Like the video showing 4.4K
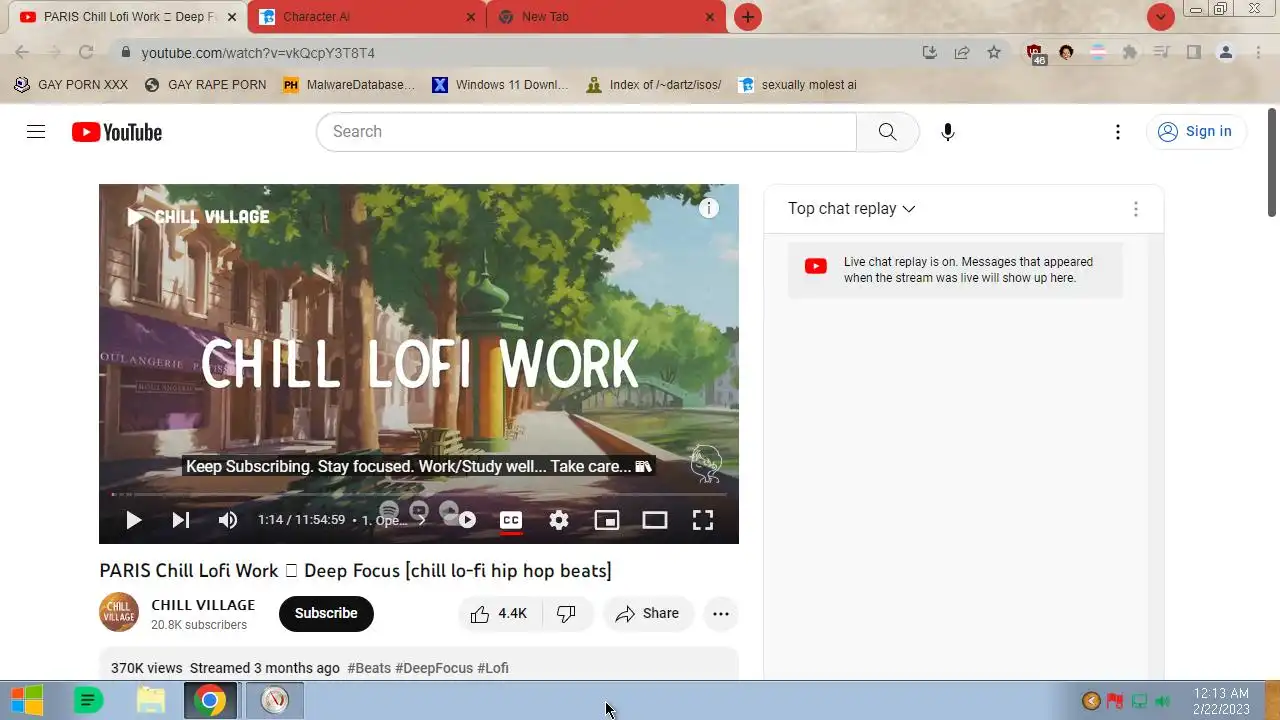This screenshot has height=720, width=1280. coord(499,614)
